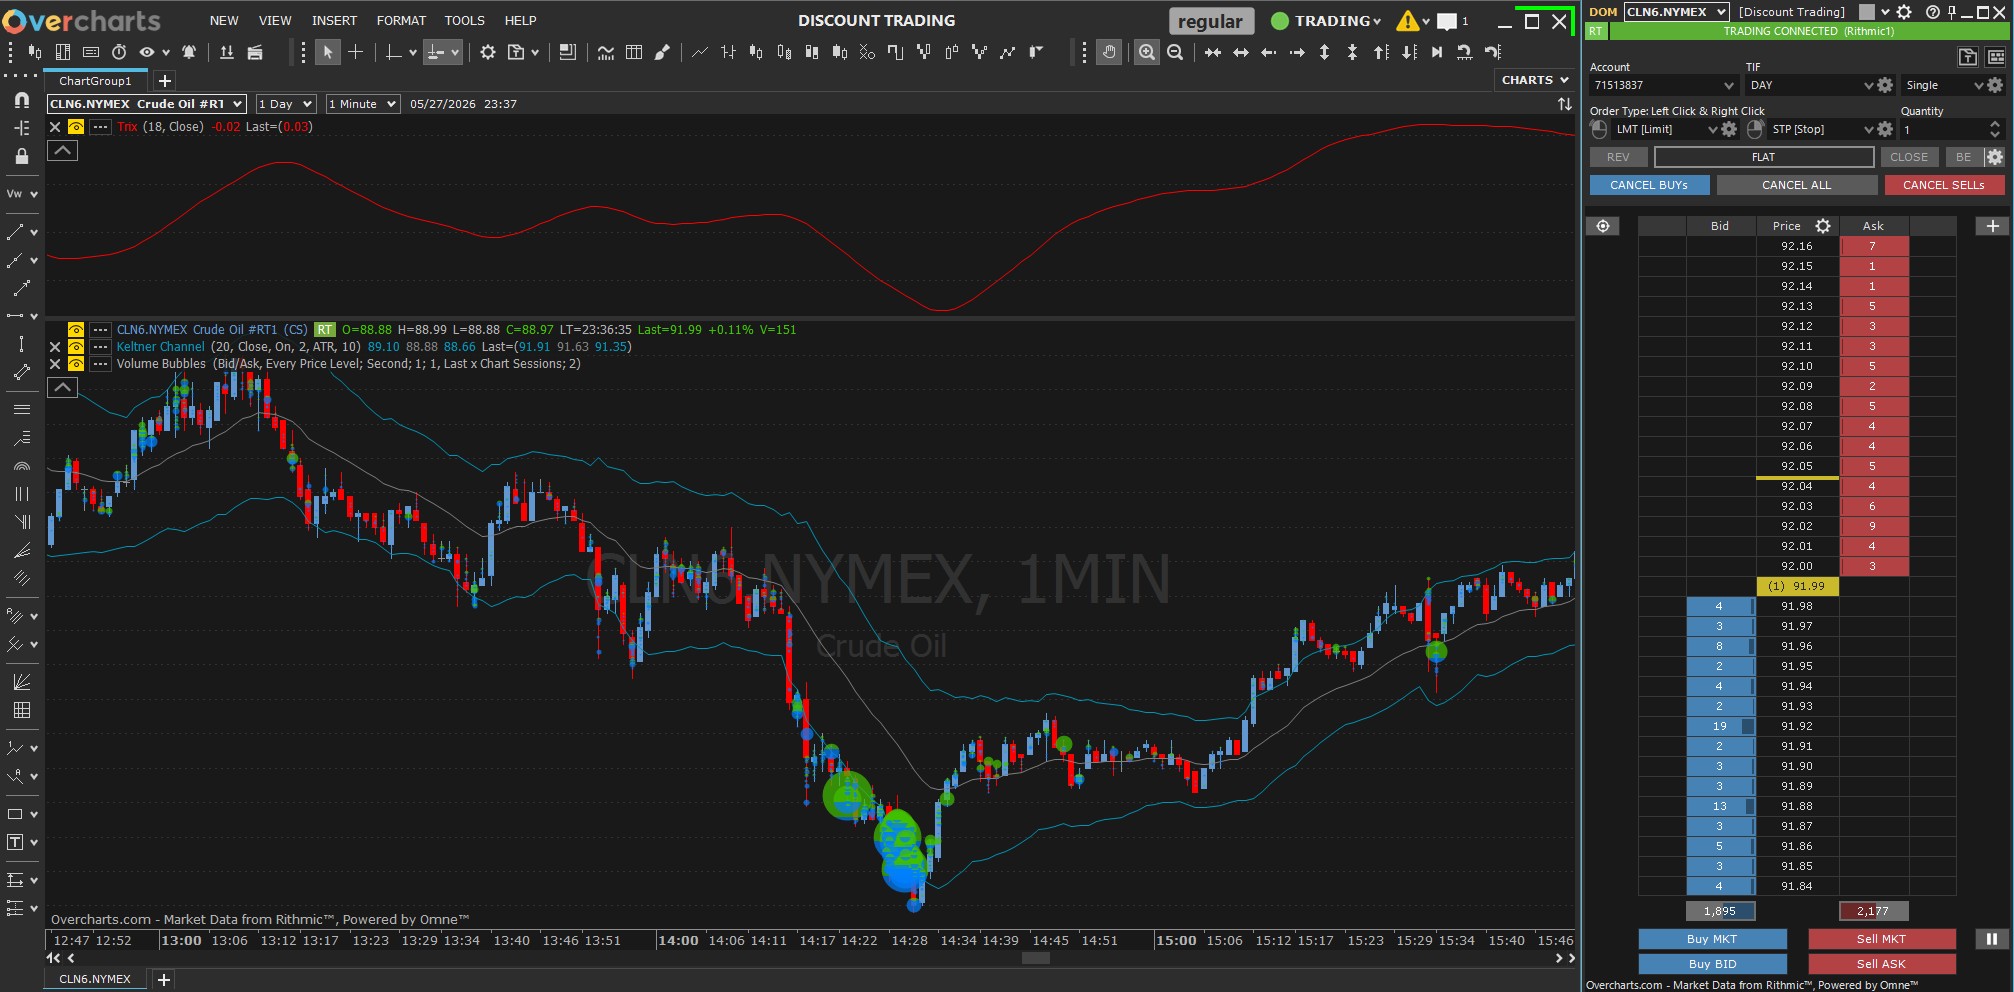
Task: Open the 1 Day period dropdown
Action: [x=286, y=104]
